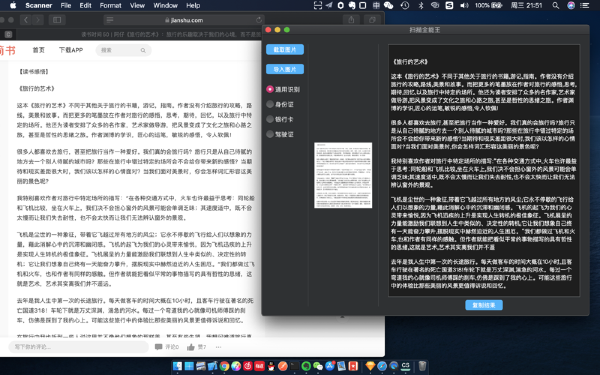Click the battery 100% indicator
This screenshot has height=375, width=600.
pos(489,5)
